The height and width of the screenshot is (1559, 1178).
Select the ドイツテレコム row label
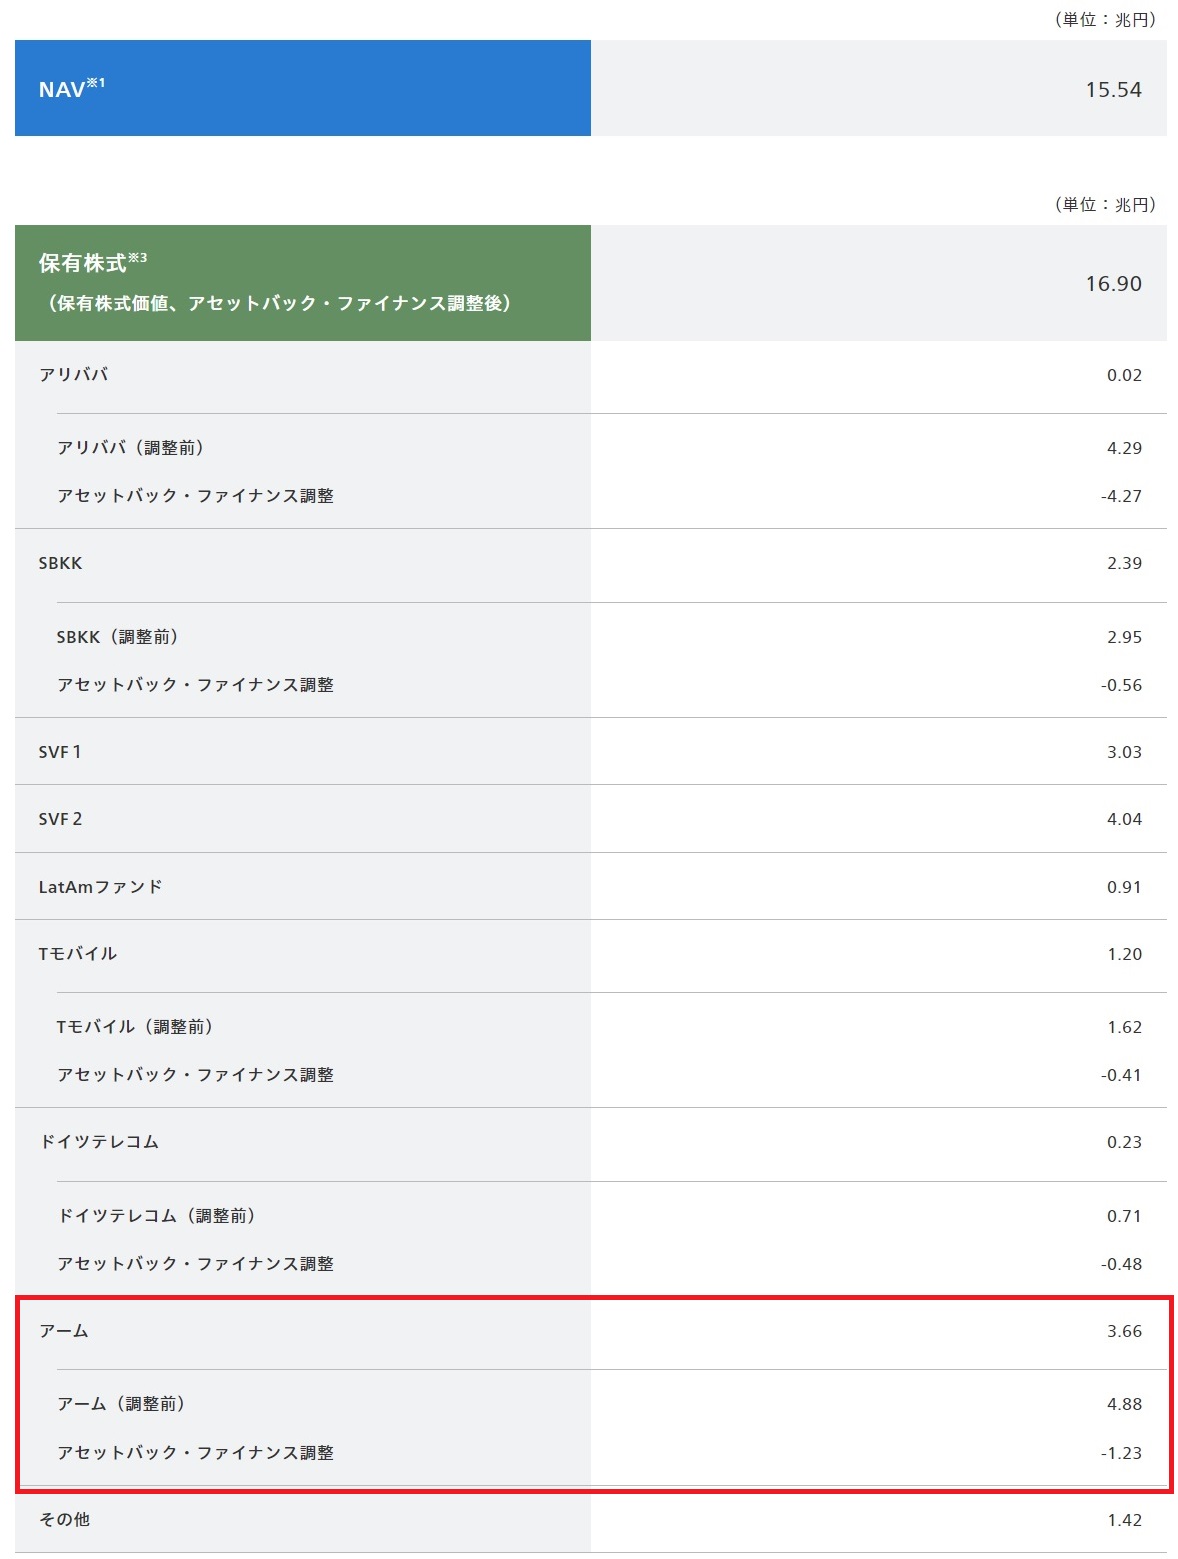pyautogui.click(x=99, y=1142)
